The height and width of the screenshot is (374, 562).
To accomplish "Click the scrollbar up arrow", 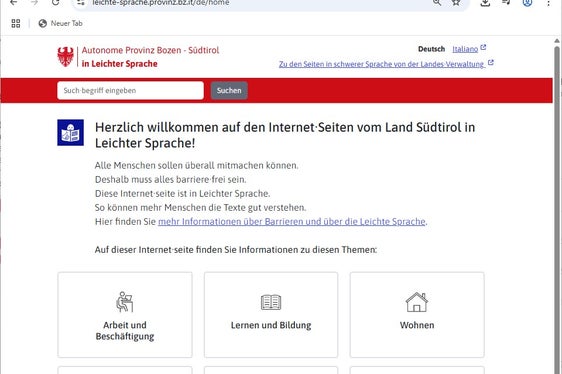I will point(557,41).
